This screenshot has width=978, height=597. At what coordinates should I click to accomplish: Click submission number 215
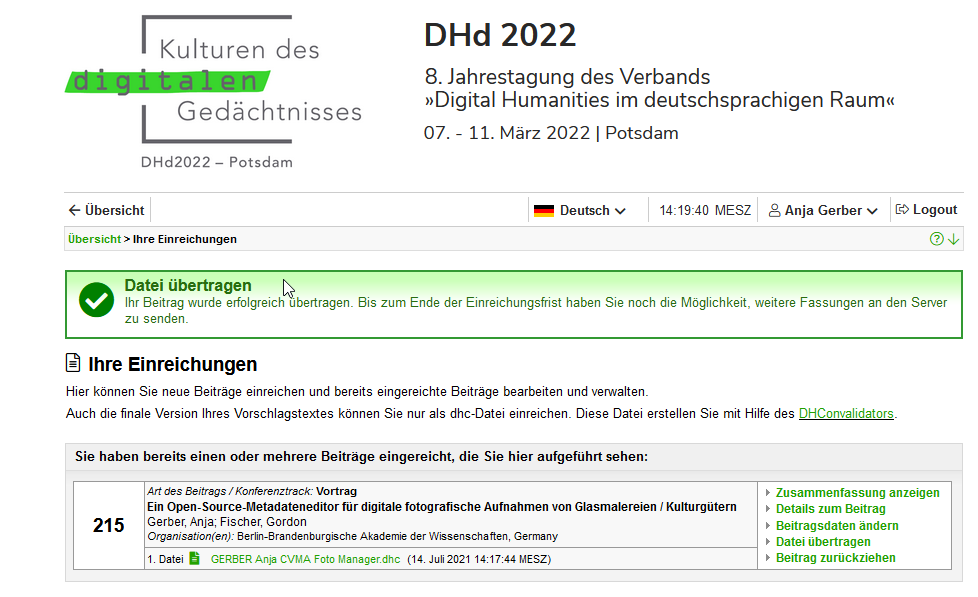pos(109,525)
